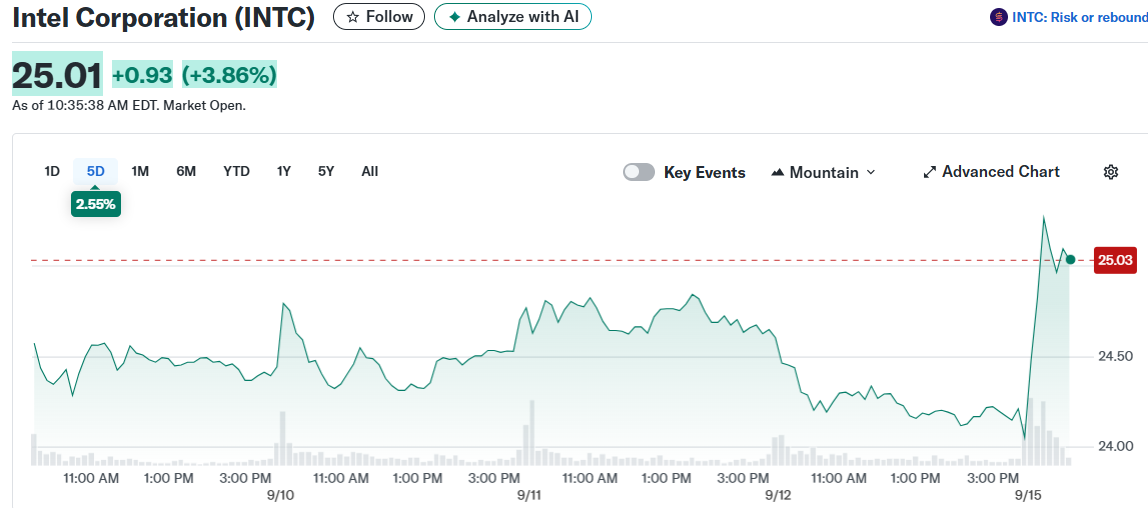
Task: Click the 9/10 date axis label
Action: (280, 496)
